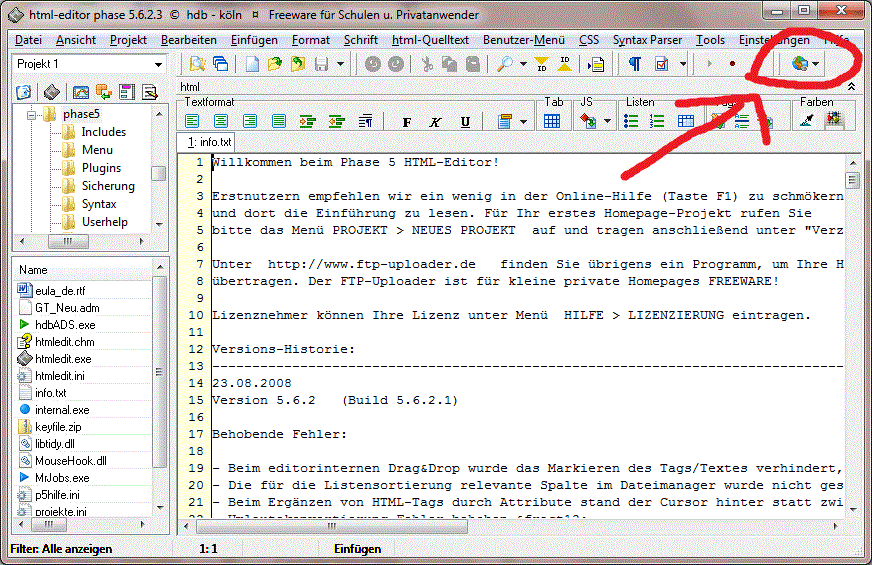Image resolution: width=872 pixels, height=565 pixels.
Task: Click the paste-format dropdown arrow in Textformat
Action: pyautogui.click(x=523, y=121)
